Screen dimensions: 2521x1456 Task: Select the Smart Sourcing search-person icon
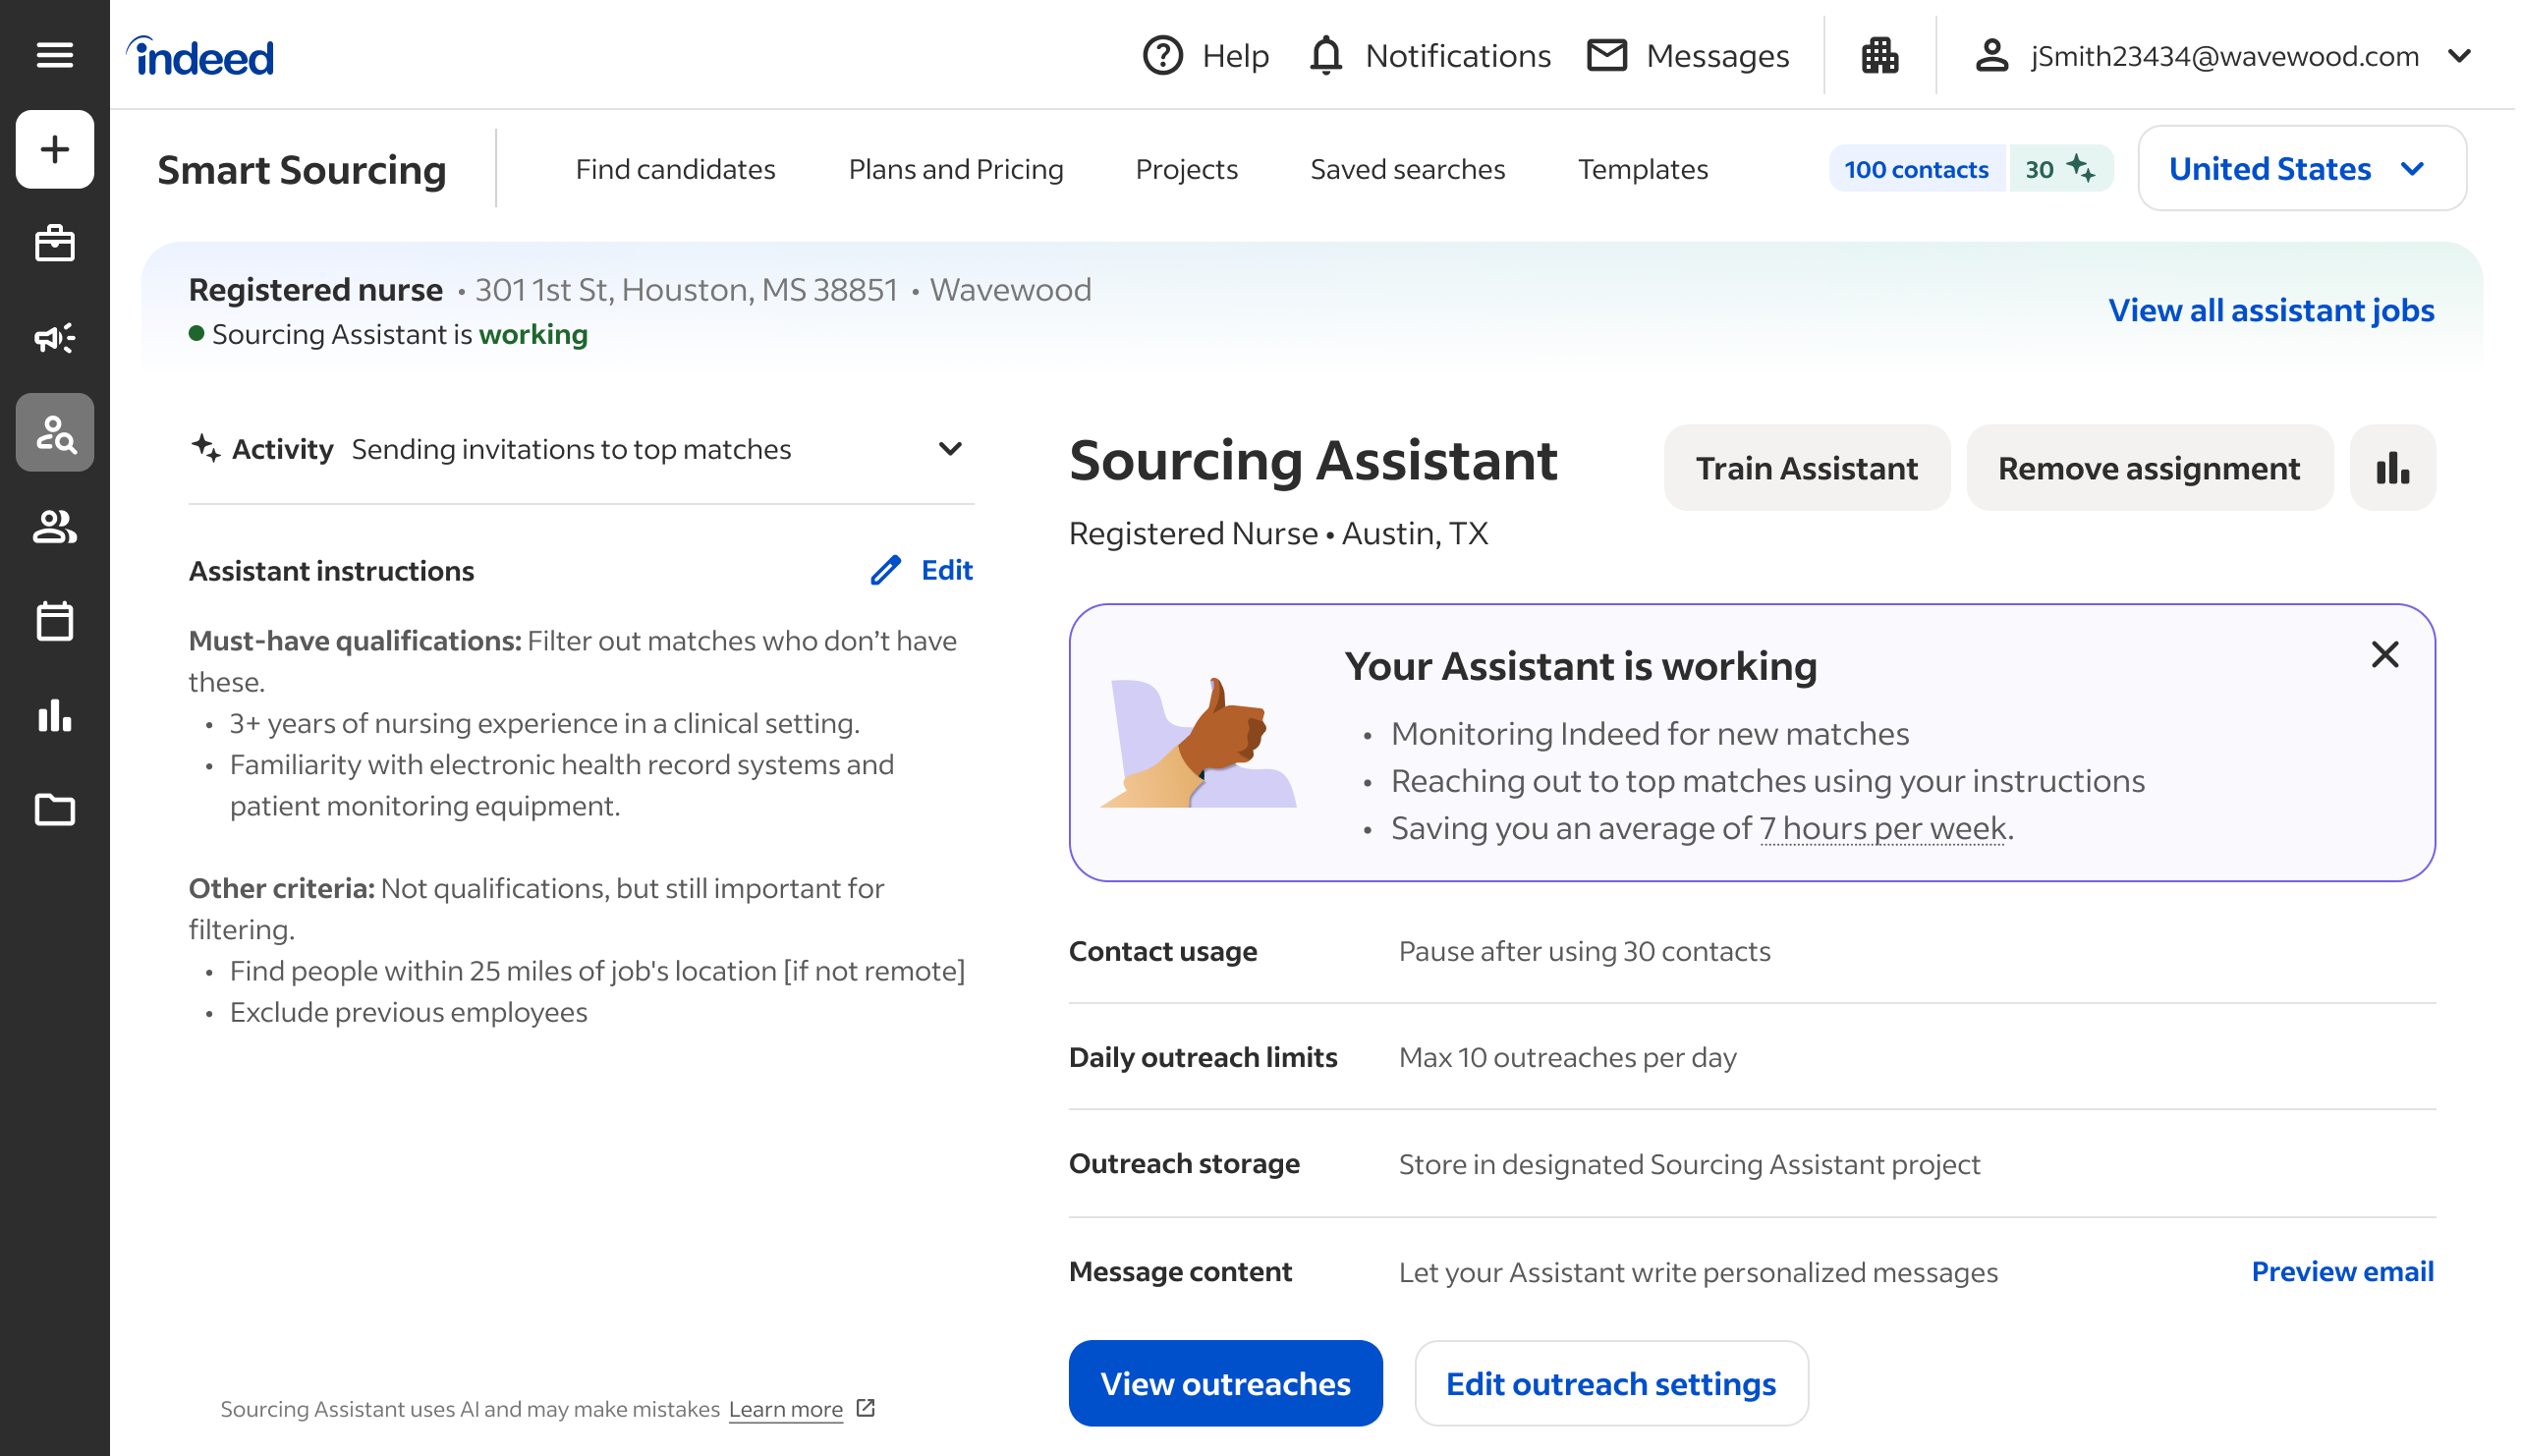54,432
